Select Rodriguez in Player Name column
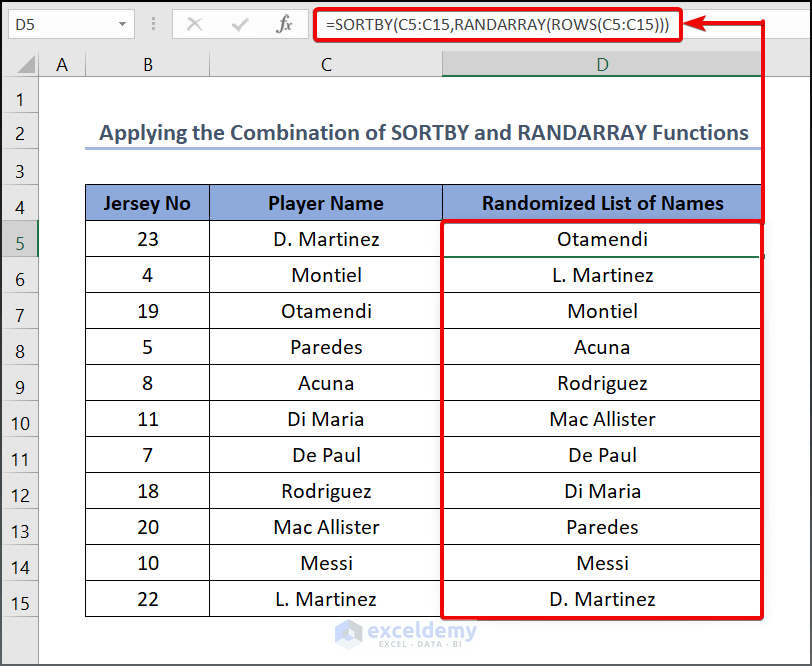The height and width of the screenshot is (666, 812). (x=326, y=491)
